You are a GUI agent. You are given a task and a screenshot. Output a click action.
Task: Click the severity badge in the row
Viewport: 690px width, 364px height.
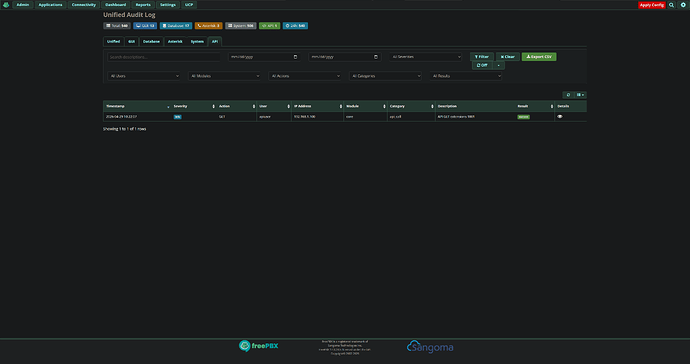(177, 117)
